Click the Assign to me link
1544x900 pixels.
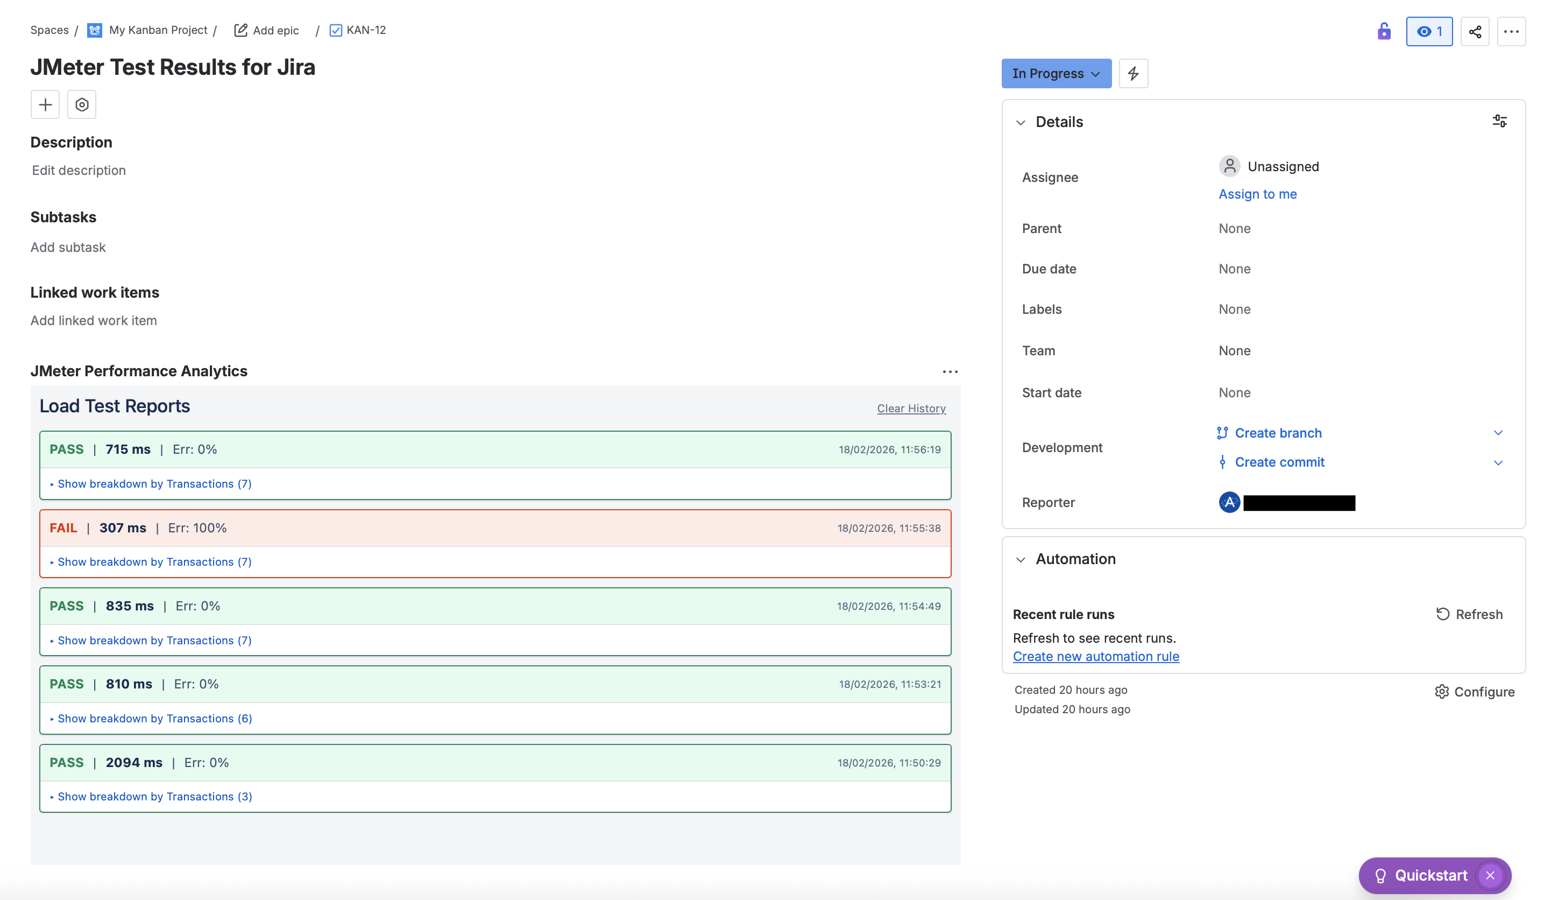click(1258, 193)
